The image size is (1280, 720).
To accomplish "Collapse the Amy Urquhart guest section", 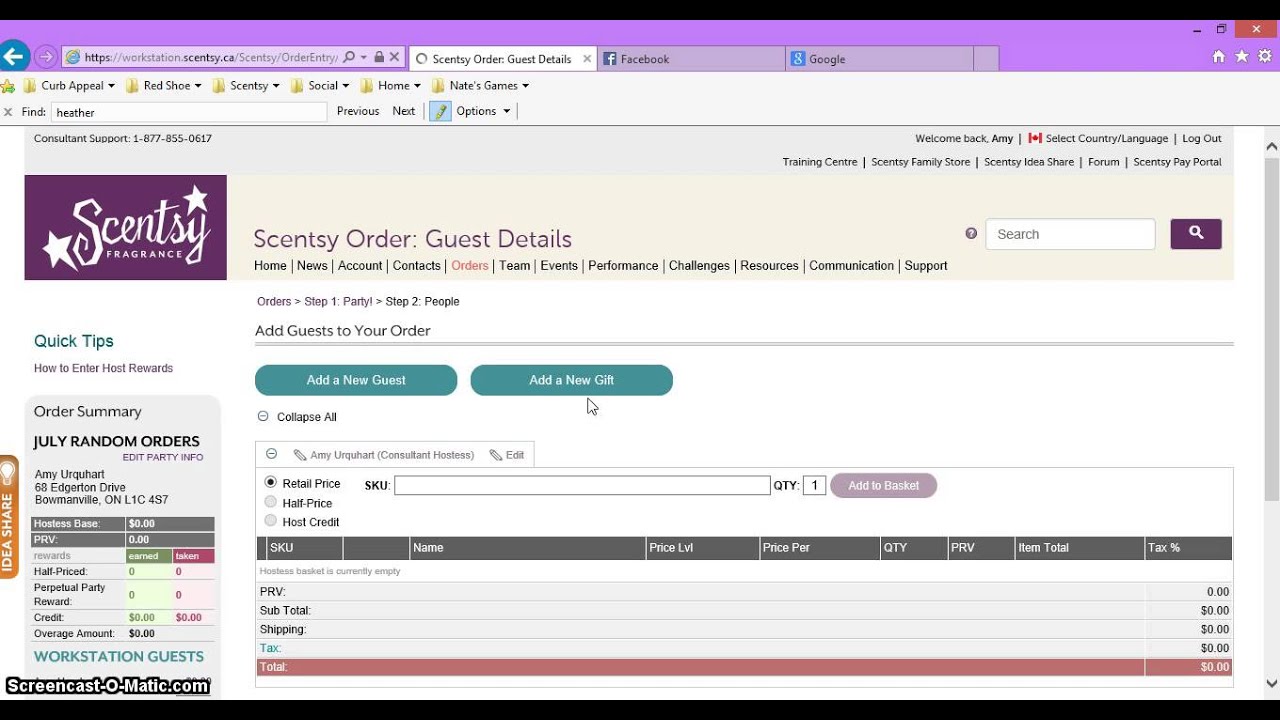I will pyautogui.click(x=271, y=454).
